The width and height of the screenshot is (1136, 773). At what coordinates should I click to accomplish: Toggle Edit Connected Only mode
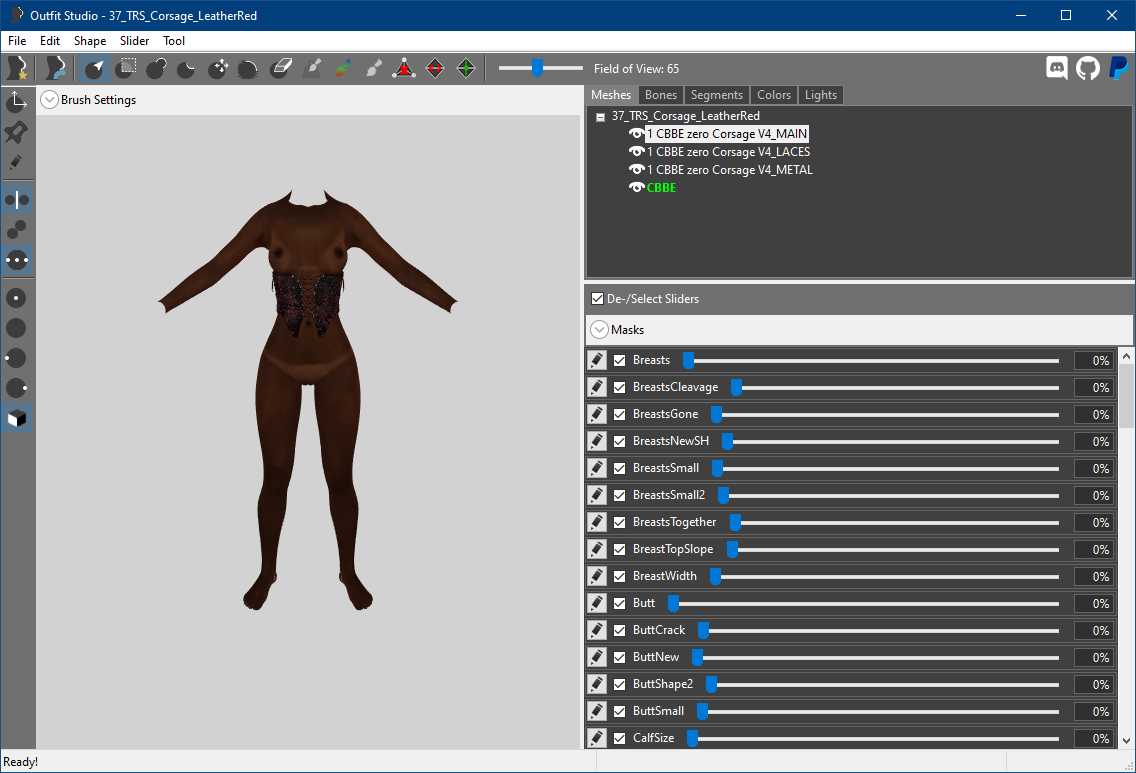tap(17, 230)
